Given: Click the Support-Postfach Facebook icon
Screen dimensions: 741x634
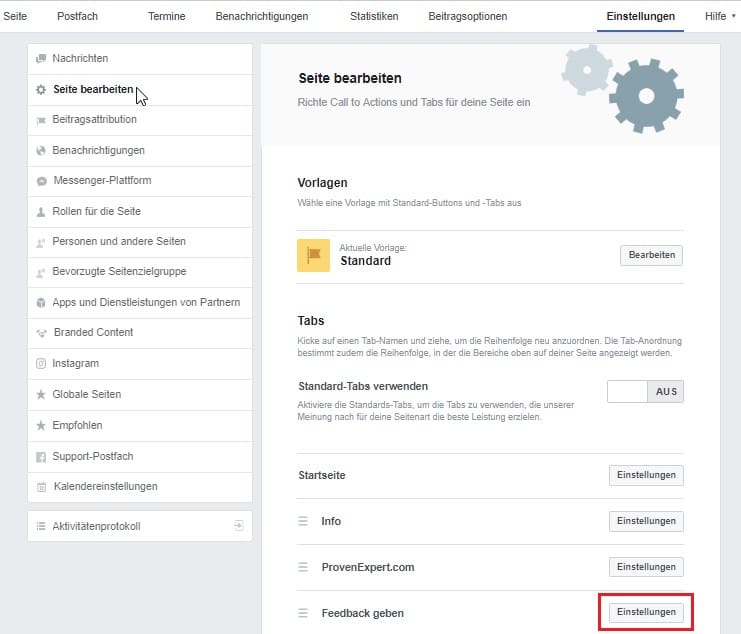Looking at the screenshot, I should pyautogui.click(x=41, y=456).
